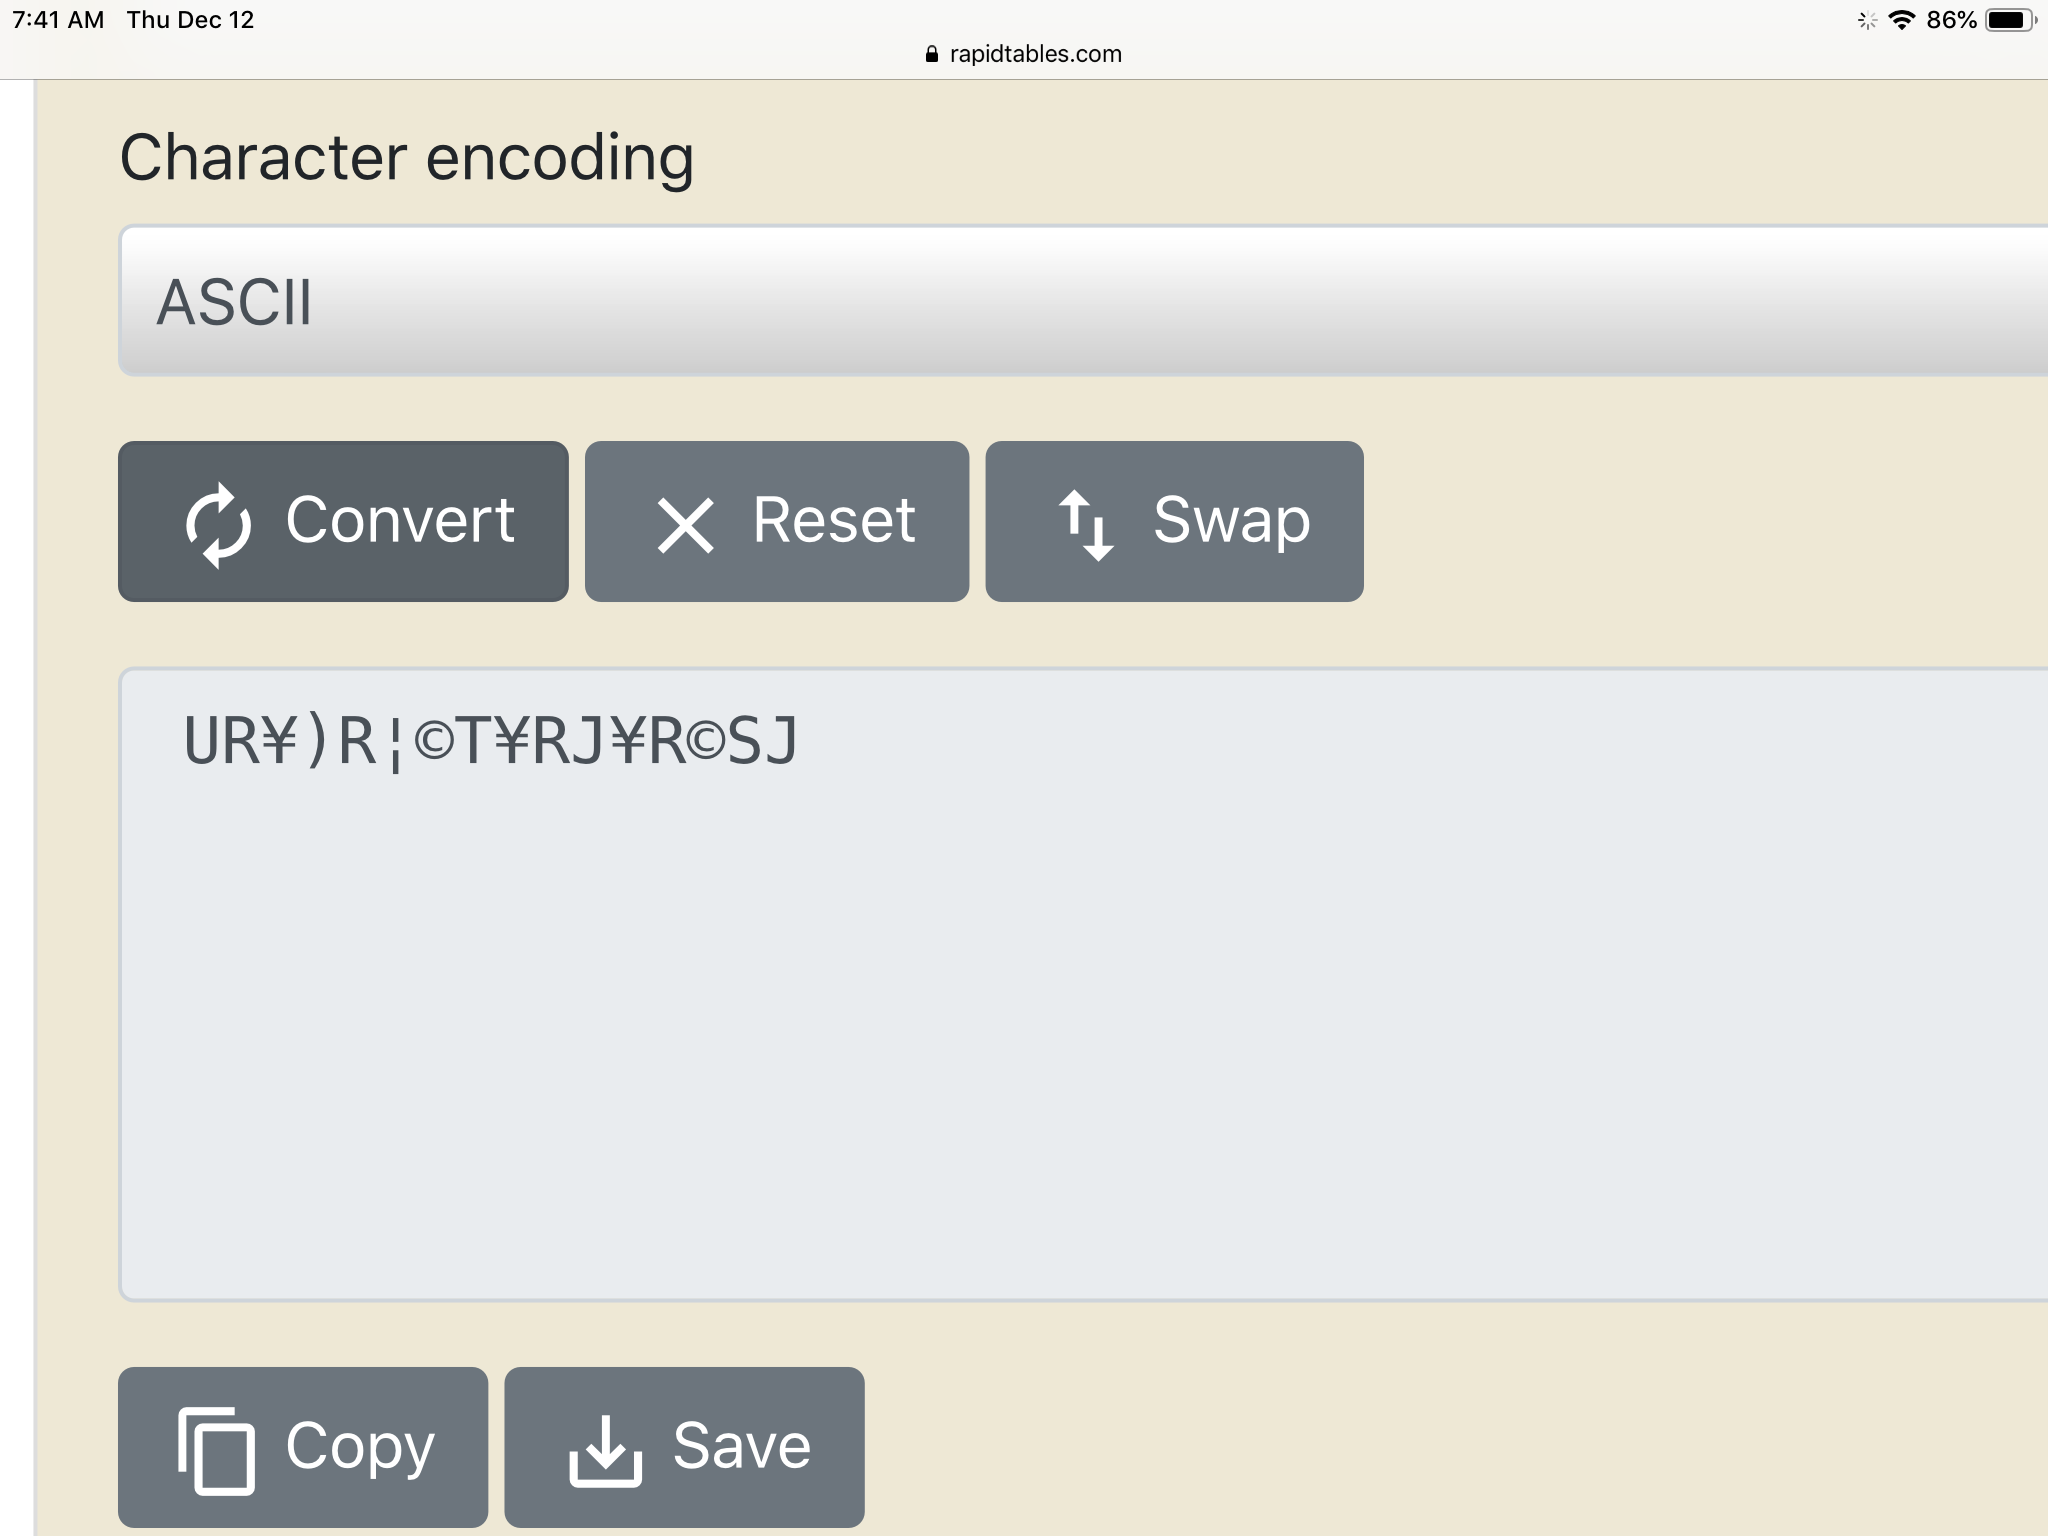Screen dimensions: 2048x1536
Task: Tap the 7:41 AM clock in status bar
Action: pyautogui.click(x=58, y=20)
